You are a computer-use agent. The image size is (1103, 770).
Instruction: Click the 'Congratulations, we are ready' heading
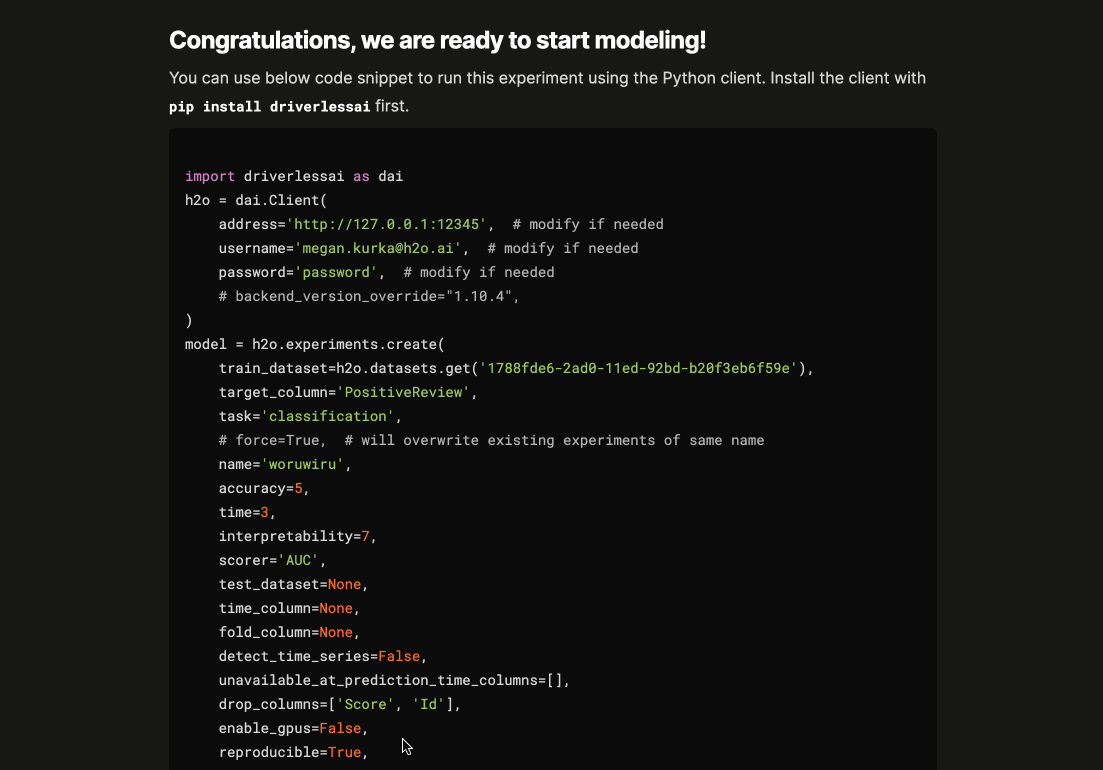pyautogui.click(x=437, y=41)
